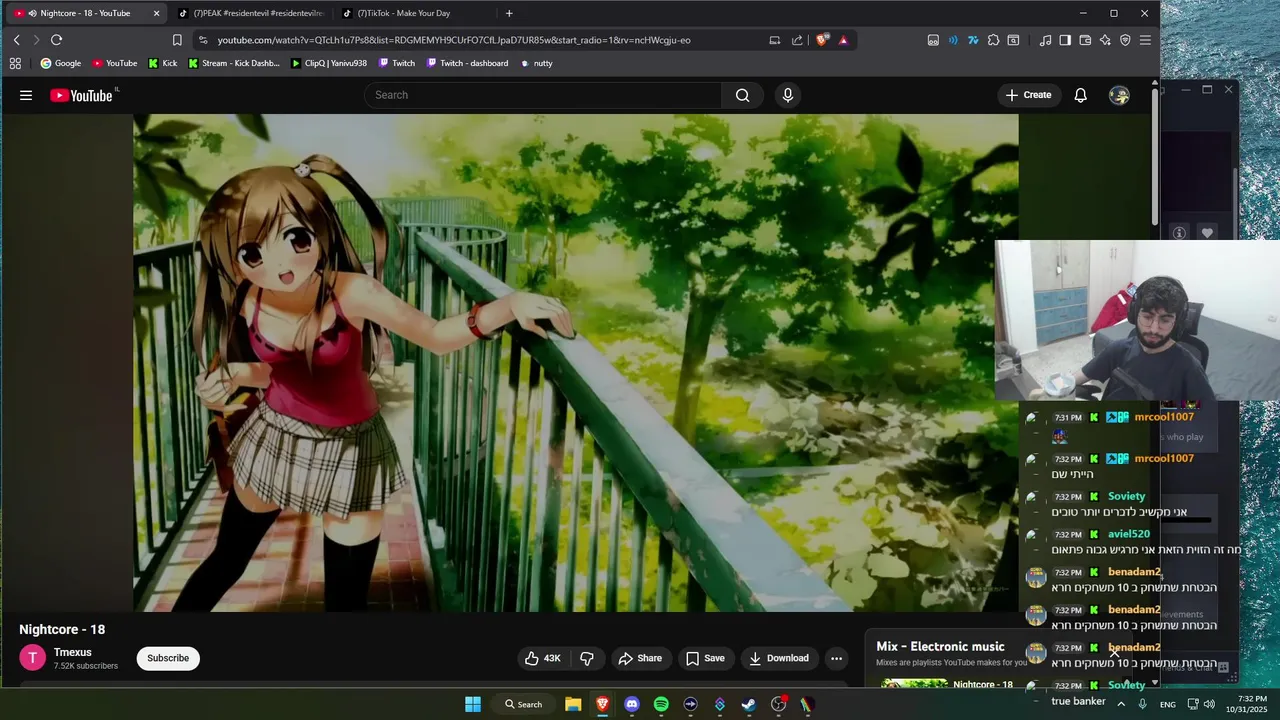Dislike the Nightcore - 18 video
The image size is (1280, 720).
[587, 658]
